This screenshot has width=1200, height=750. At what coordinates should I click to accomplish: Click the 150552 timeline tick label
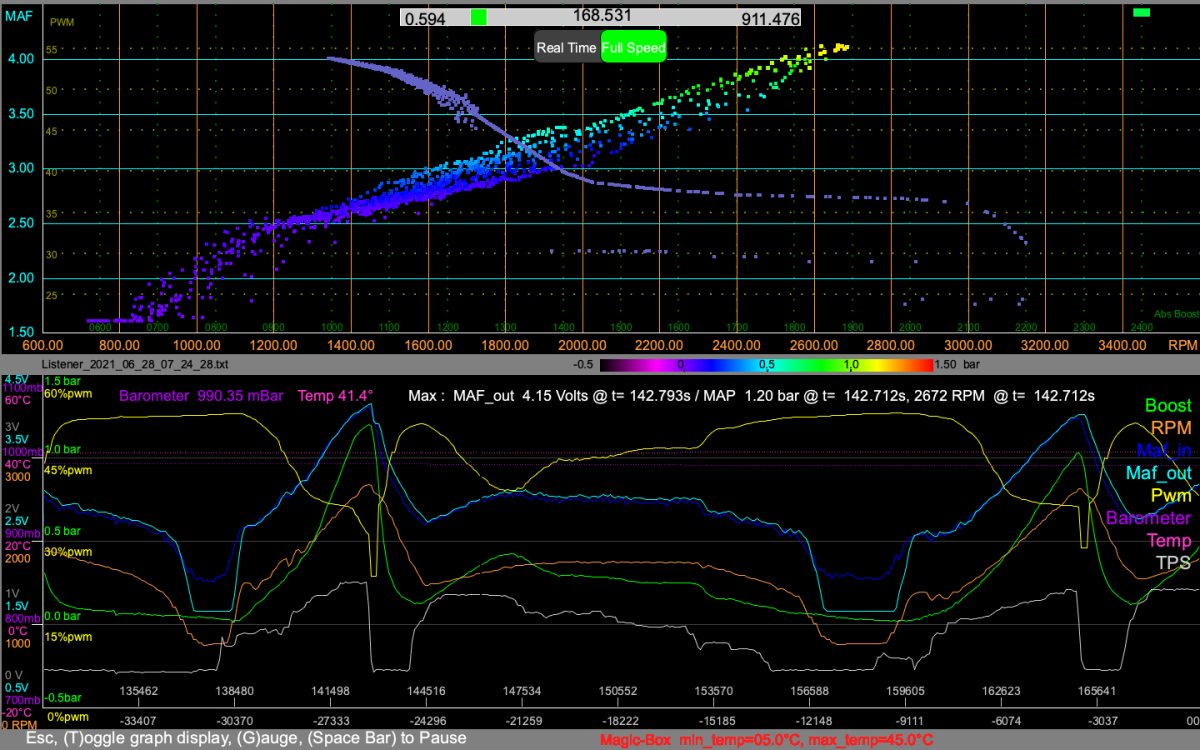click(617, 691)
